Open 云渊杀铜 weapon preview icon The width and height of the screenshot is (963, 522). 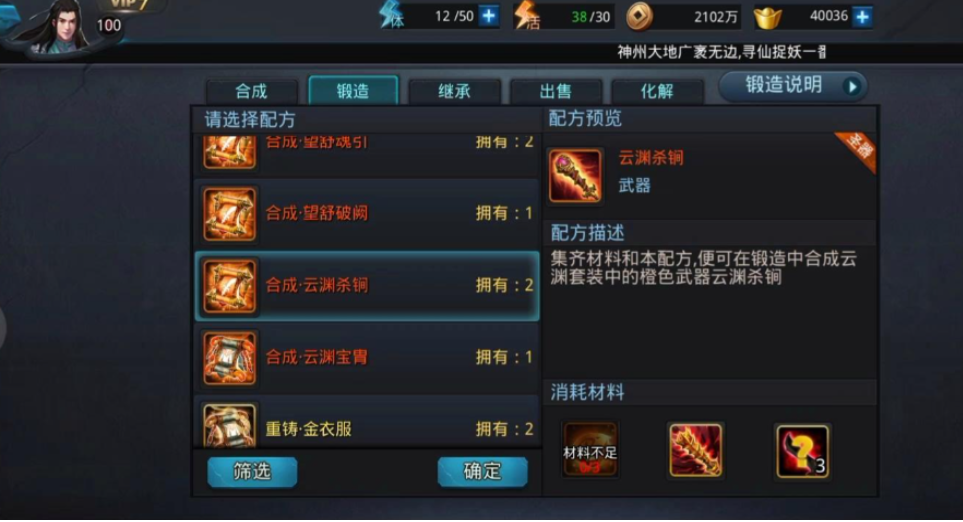(x=575, y=176)
